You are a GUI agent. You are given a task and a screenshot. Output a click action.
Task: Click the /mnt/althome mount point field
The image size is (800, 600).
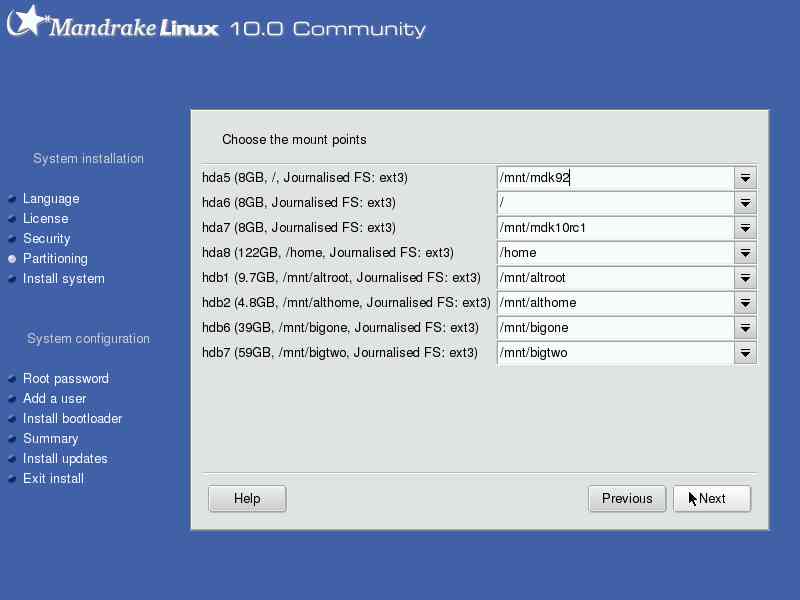tap(615, 303)
